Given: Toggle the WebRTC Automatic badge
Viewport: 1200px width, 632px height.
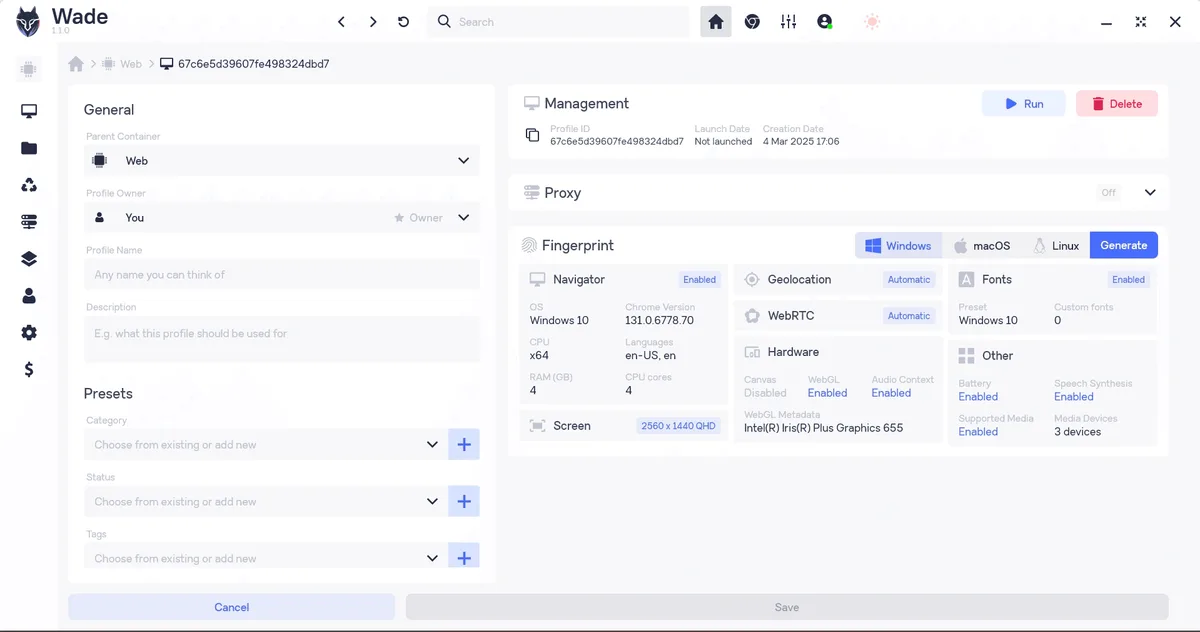Looking at the screenshot, I should click(909, 316).
